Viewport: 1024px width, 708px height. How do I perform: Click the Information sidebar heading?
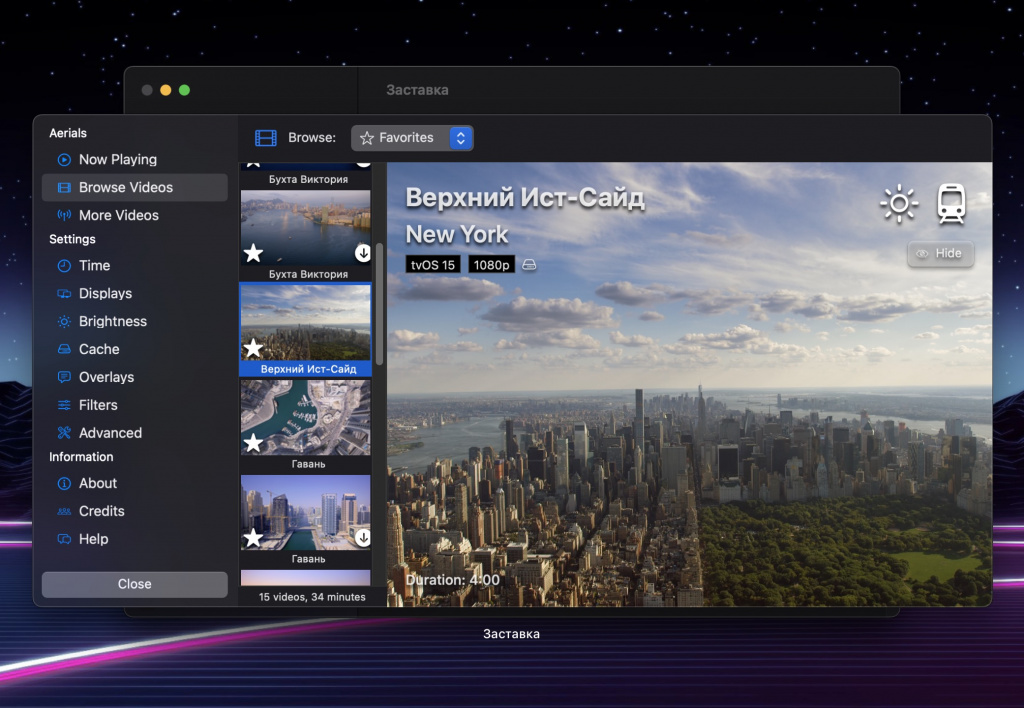coord(81,457)
